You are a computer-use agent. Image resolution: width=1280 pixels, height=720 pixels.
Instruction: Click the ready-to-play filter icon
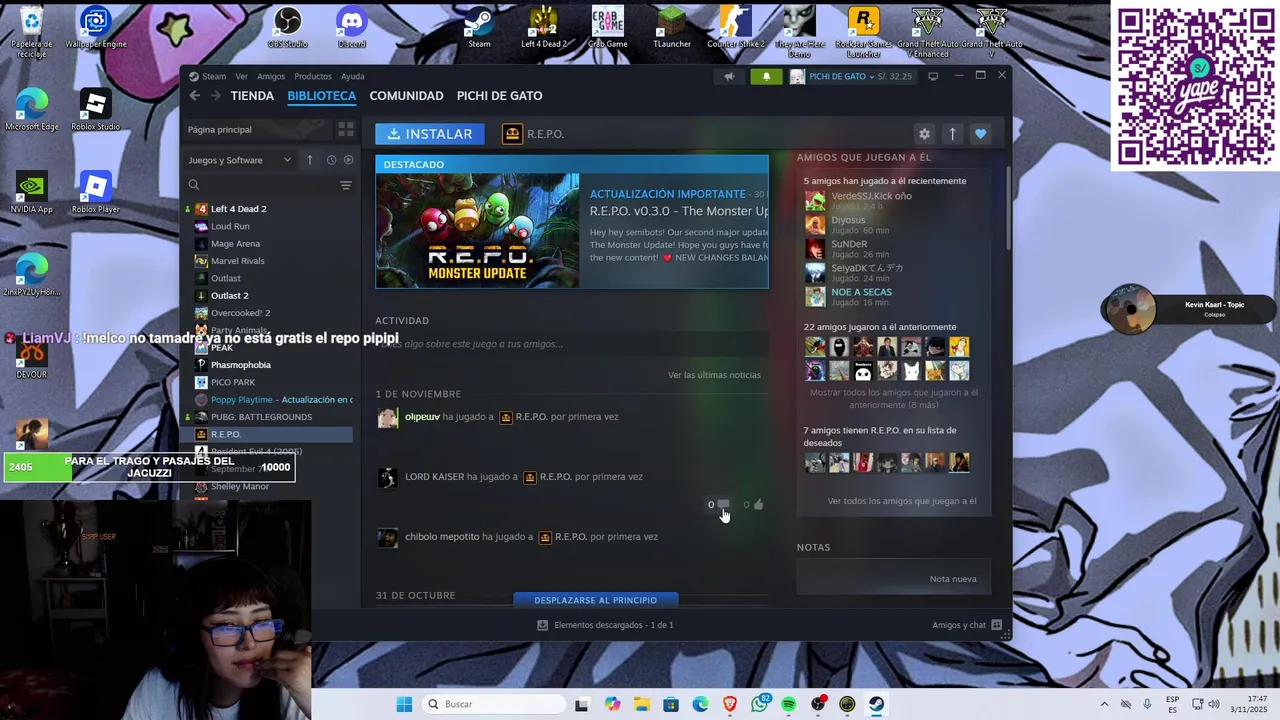(348, 160)
